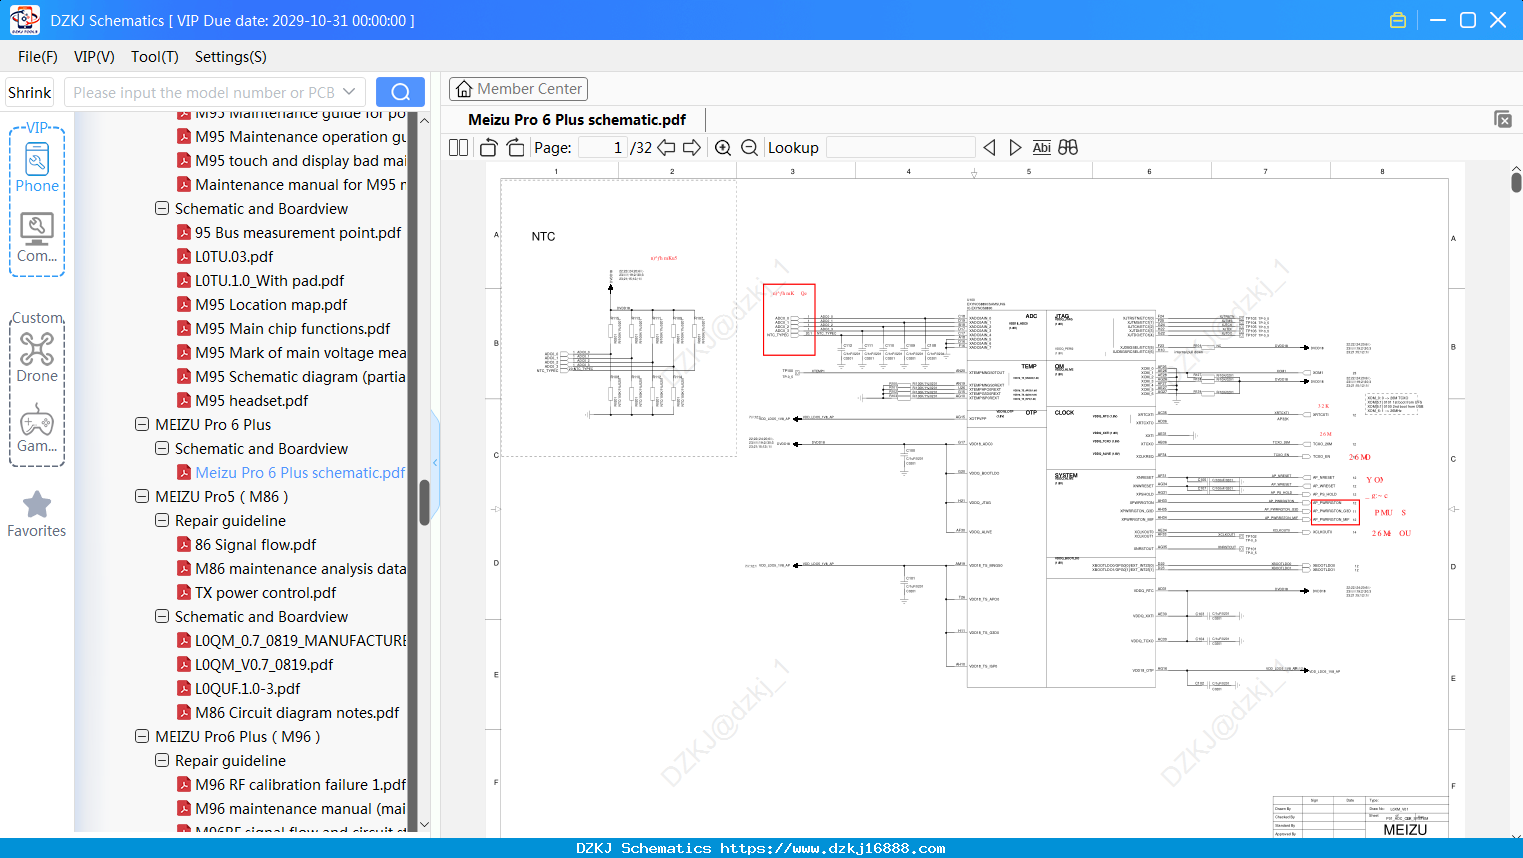This screenshot has width=1523, height=858.
Task: Open the VIP(V) menu
Action: (94, 57)
